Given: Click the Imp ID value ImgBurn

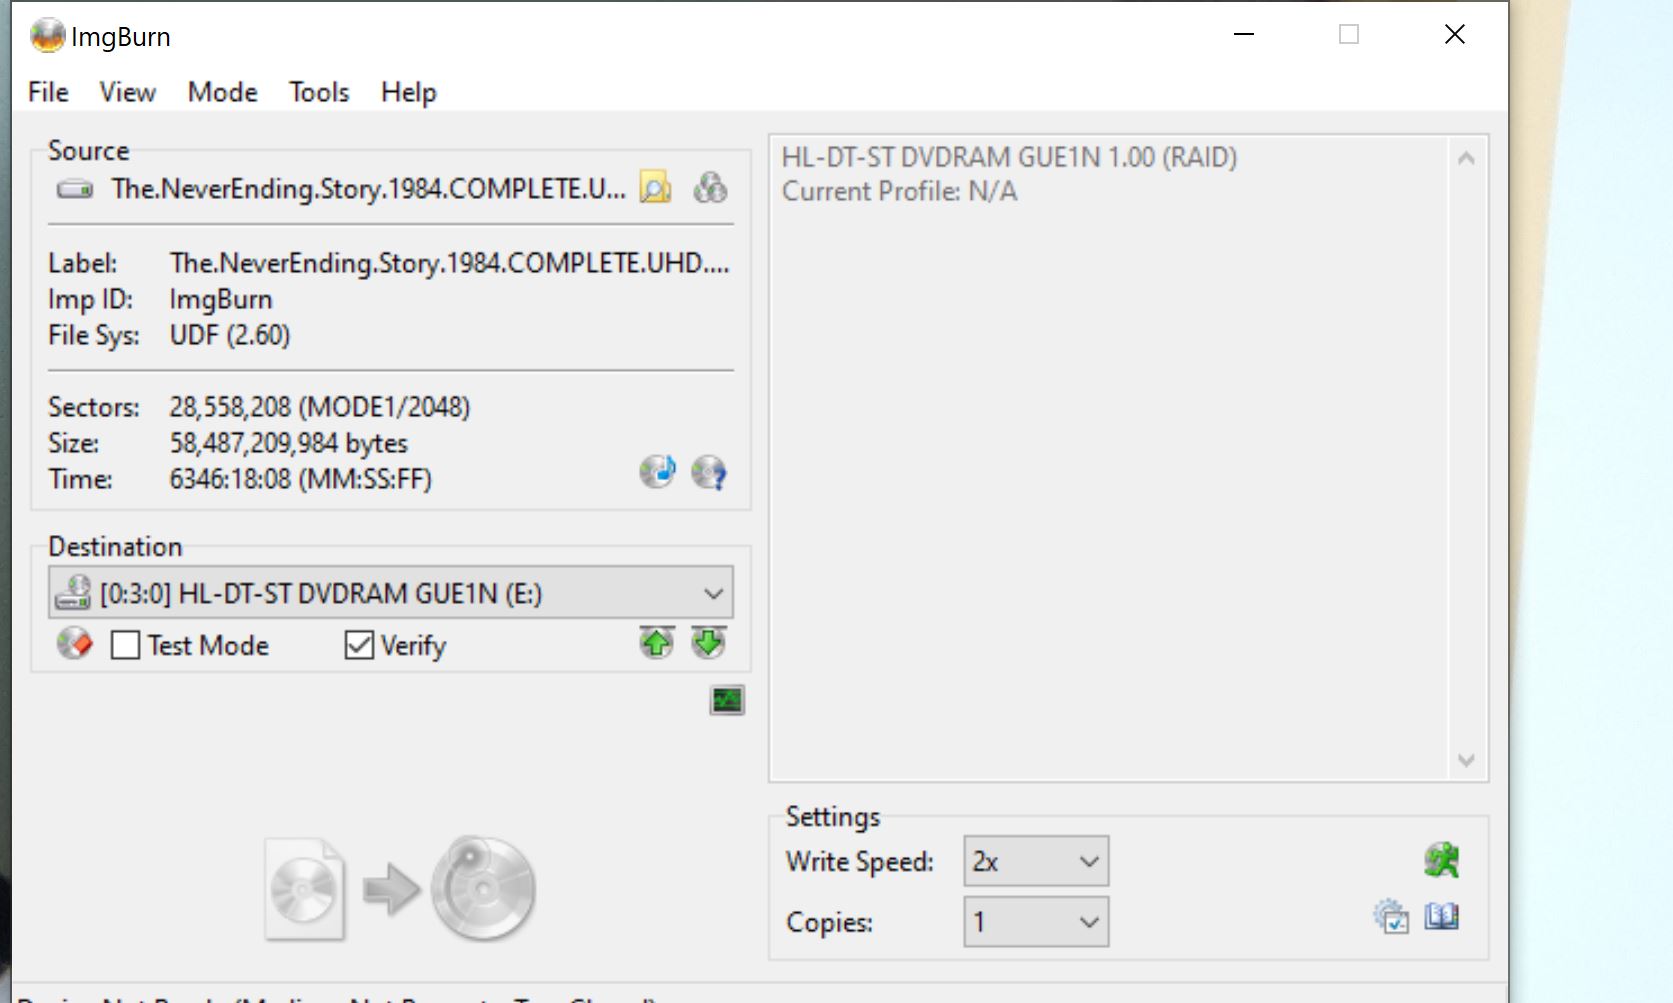Looking at the screenshot, I should pos(221,299).
